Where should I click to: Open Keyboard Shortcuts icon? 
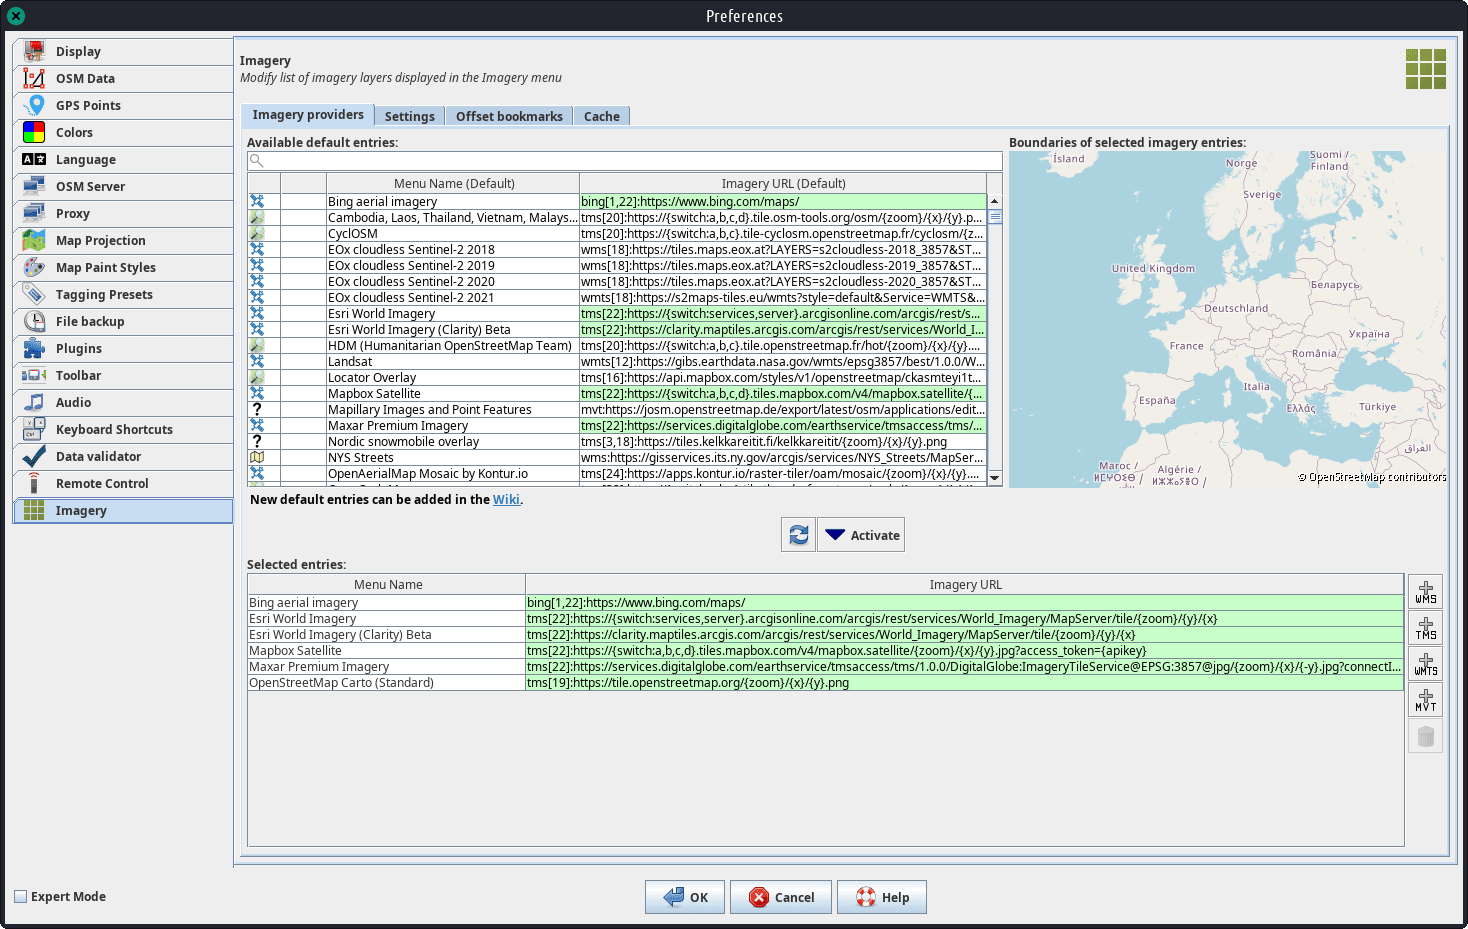tap(34, 429)
